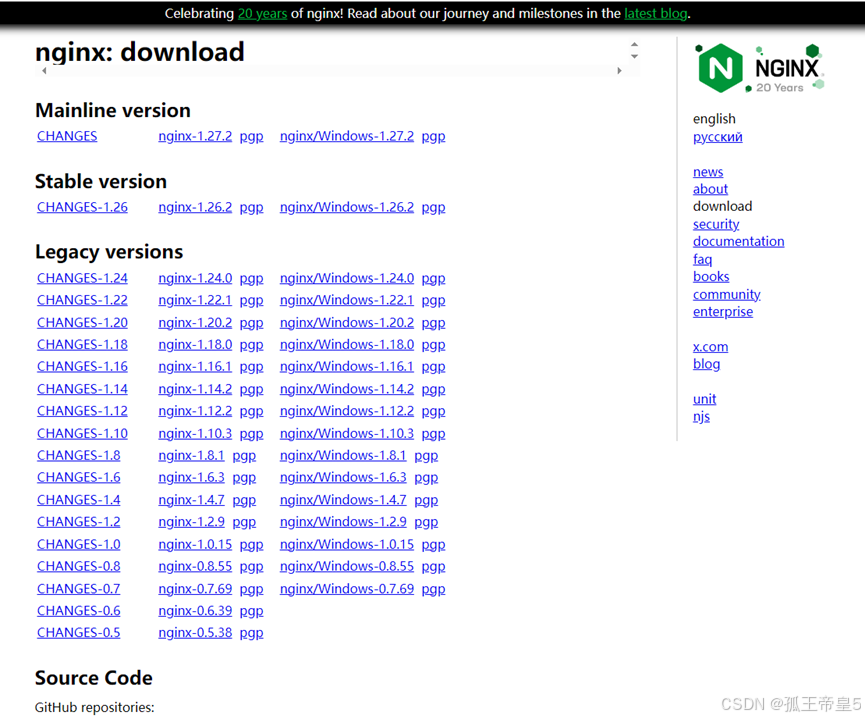The image size is (865, 719).
Task: Open the '20 years' banner link
Action: (x=262, y=13)
